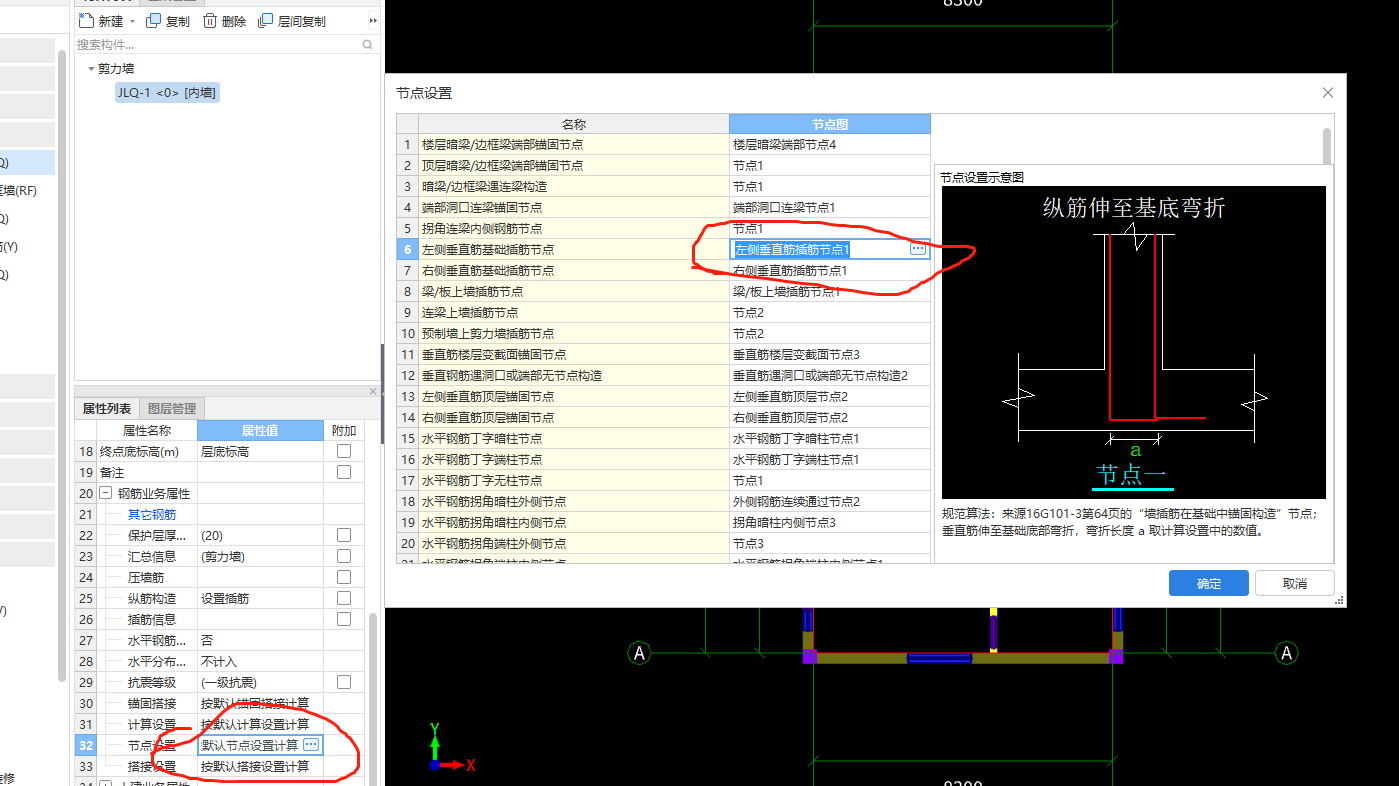Select JLQ-1 <0> [内墙] component
The image size is (1399, 786).
point(167,93)
